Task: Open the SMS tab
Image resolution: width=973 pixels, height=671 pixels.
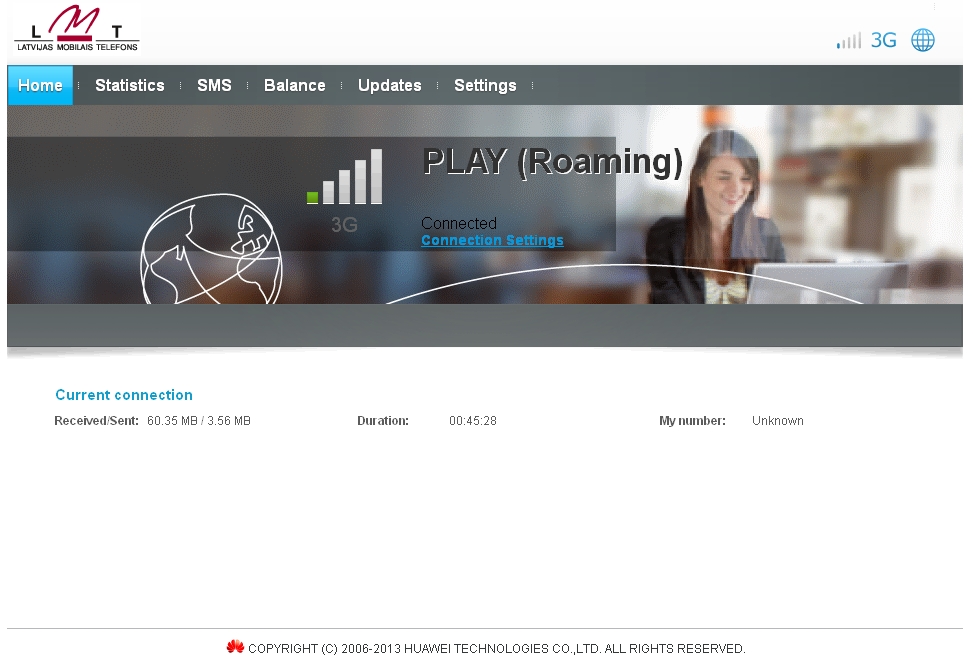Action: tap(214, 85)
